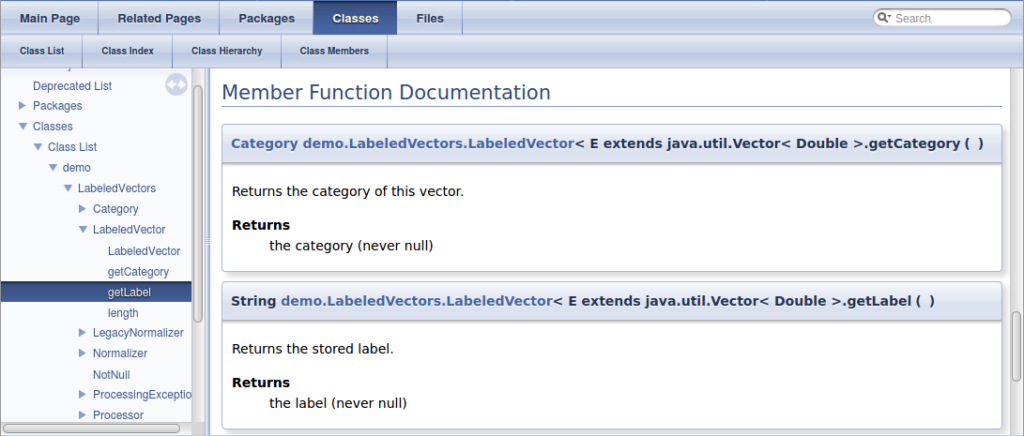
Task: Open the Class Hierarchy subtab
Action: pyautogui.click(x=227, y=51)
